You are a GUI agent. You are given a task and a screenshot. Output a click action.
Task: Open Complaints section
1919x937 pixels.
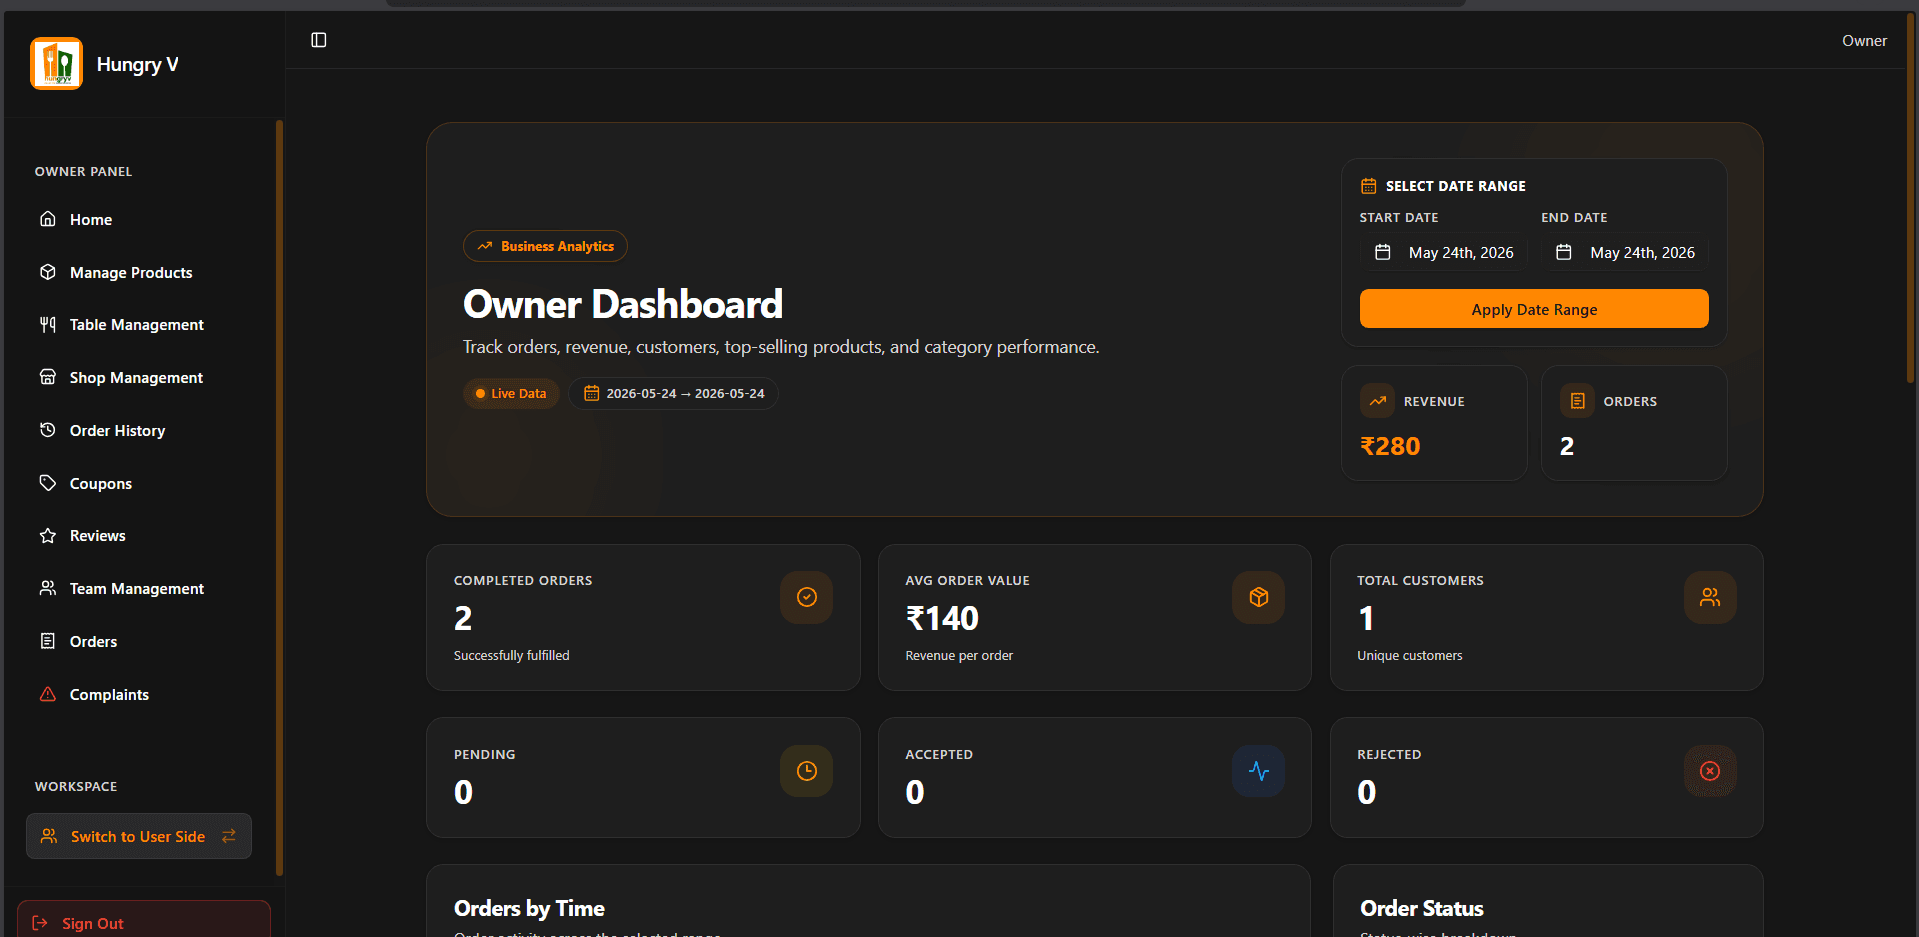(139, 694)
